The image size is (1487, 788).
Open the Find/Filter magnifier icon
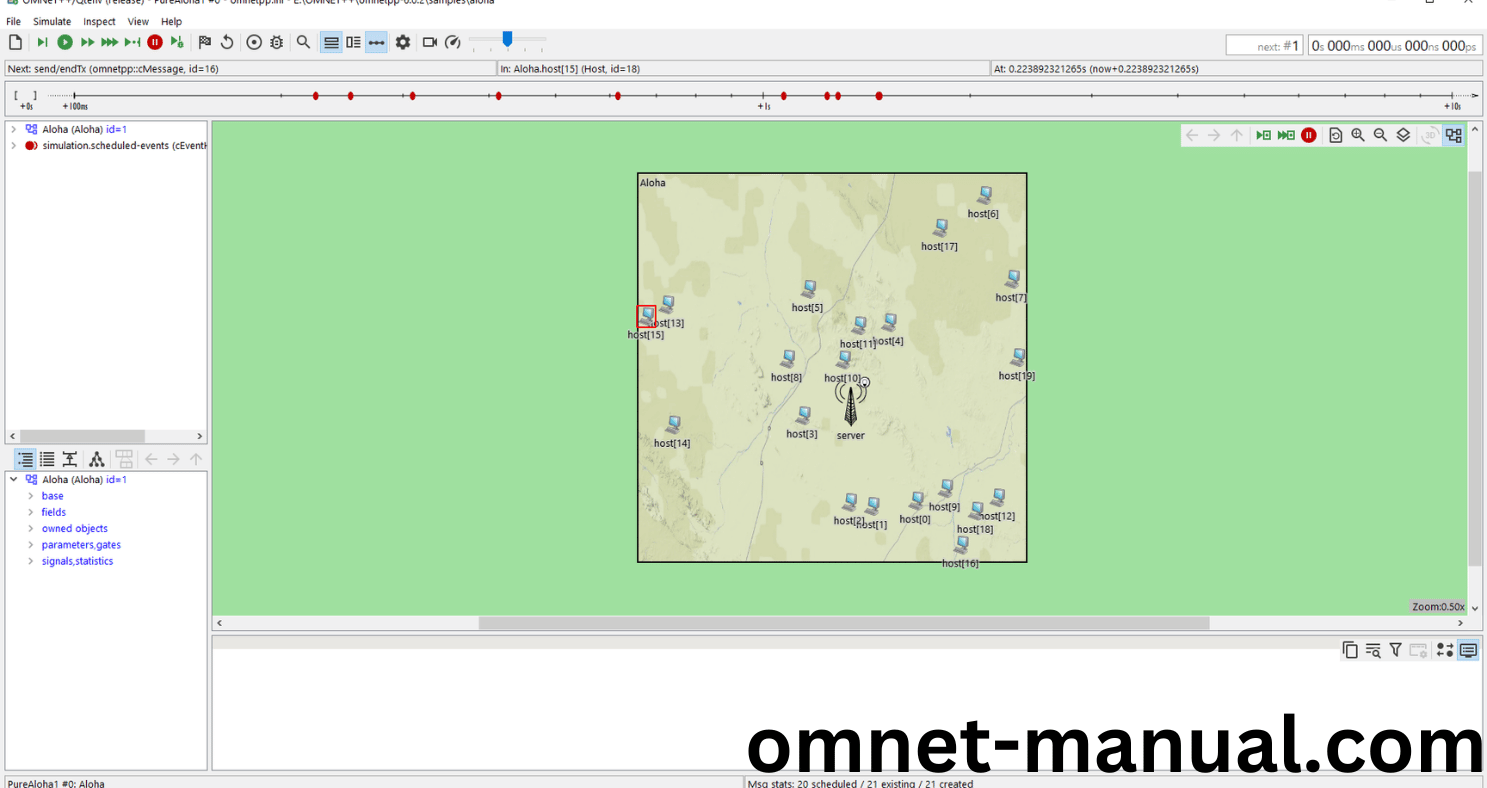click(303, 42)
